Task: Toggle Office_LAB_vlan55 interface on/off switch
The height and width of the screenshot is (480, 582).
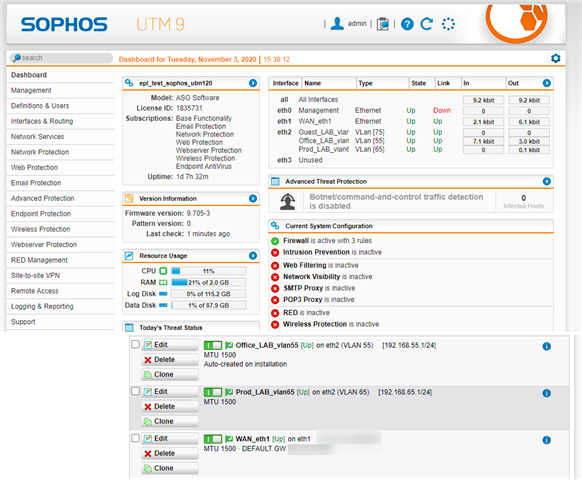Action: (213, 345)
